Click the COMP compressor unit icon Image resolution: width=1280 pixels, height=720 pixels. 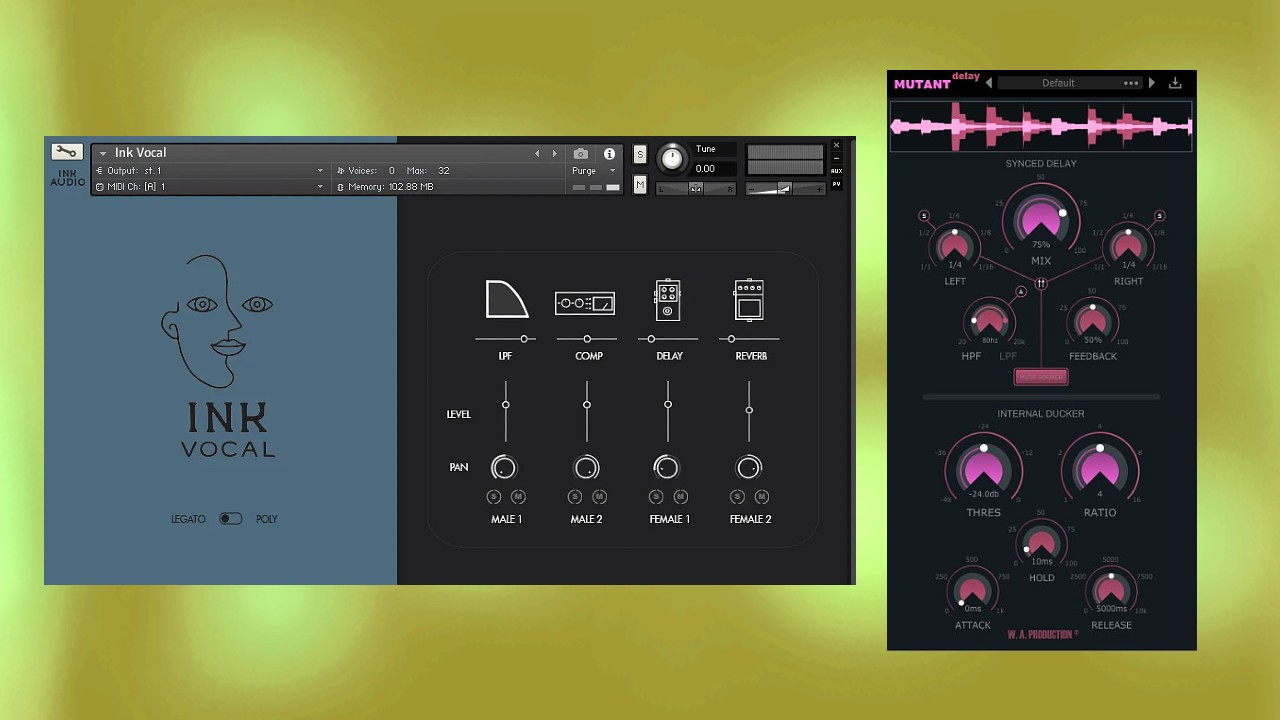585,303
